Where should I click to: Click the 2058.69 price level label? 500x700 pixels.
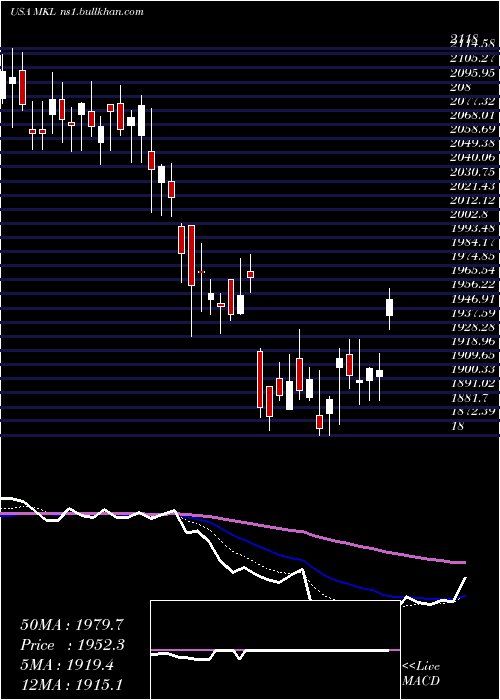[473, 129]
